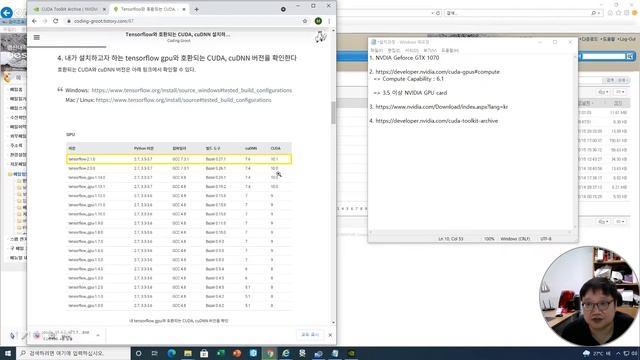Screen dimensions: 640x360
Task: Open the NVIDIA app icon on taskbar
Action: (351, 353)
